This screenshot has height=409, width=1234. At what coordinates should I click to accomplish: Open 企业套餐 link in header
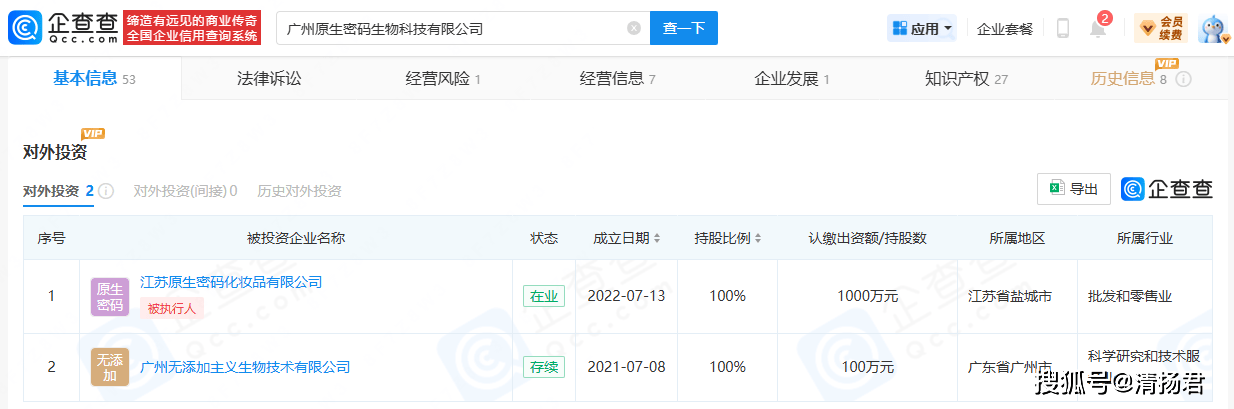pos(1005,28)
